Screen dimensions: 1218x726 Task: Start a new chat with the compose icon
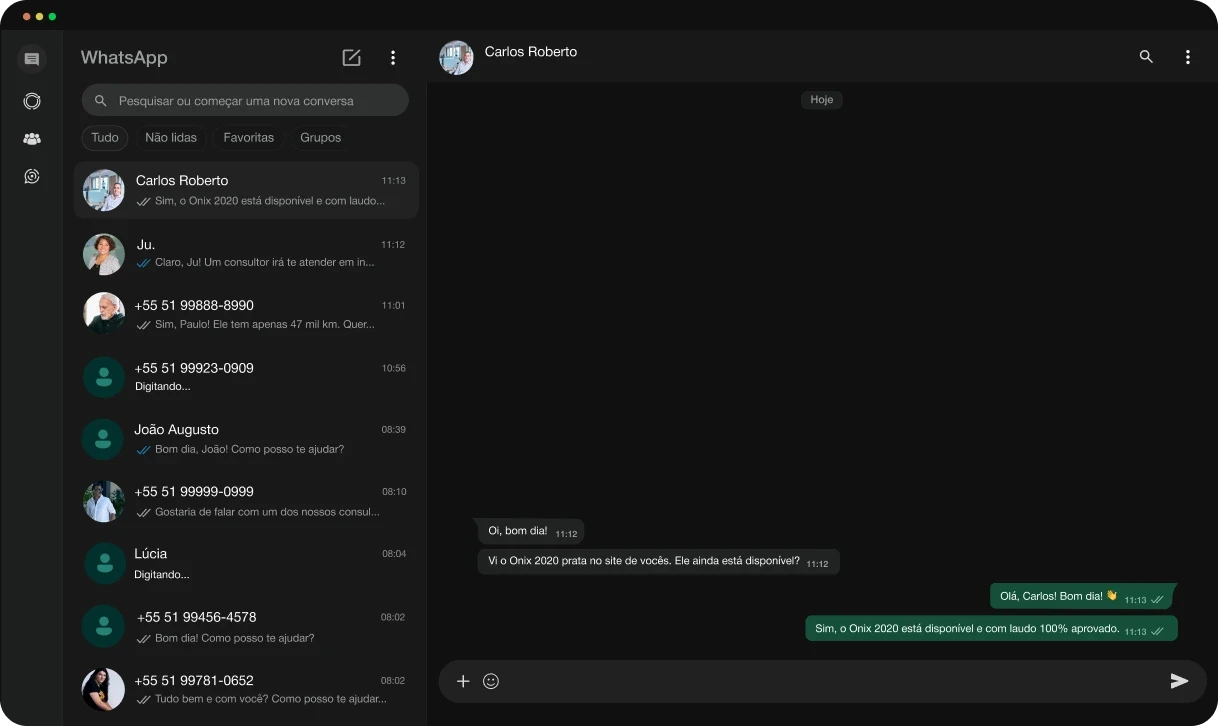click(351, 58)
